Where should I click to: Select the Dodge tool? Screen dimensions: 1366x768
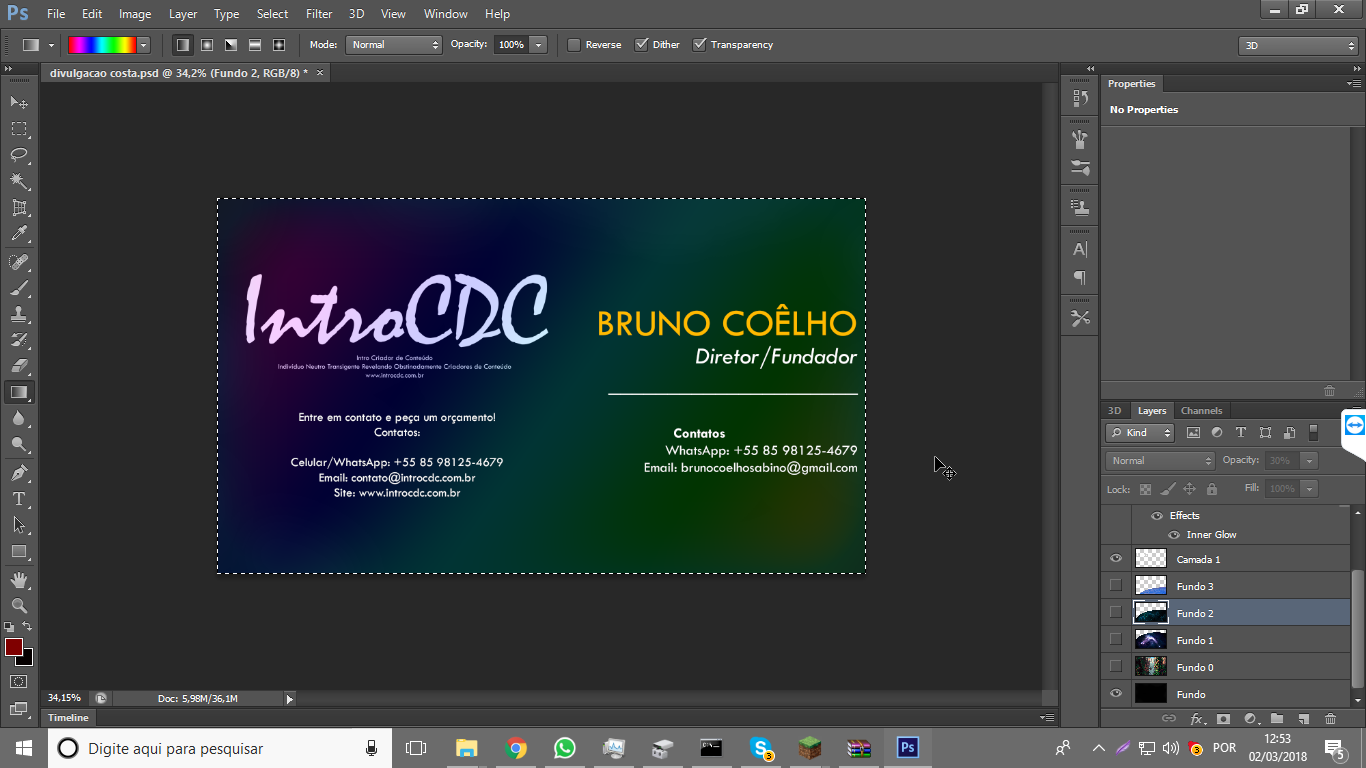(19, 444)
